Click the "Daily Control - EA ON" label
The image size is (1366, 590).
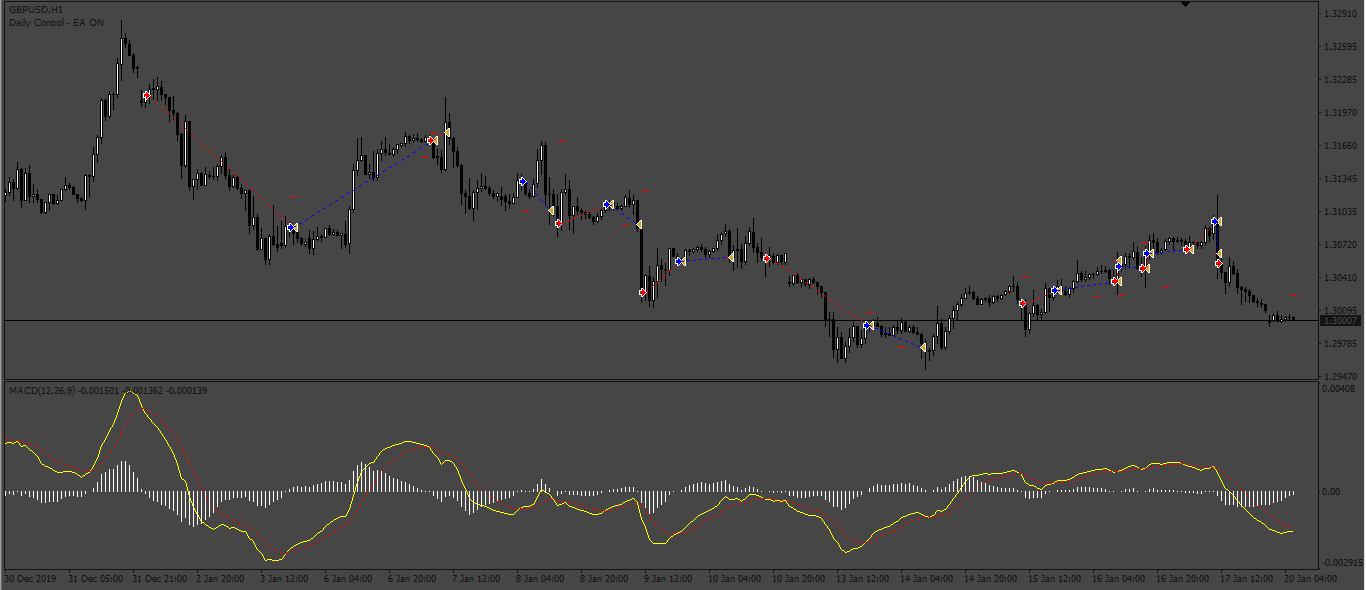point(56,22)
